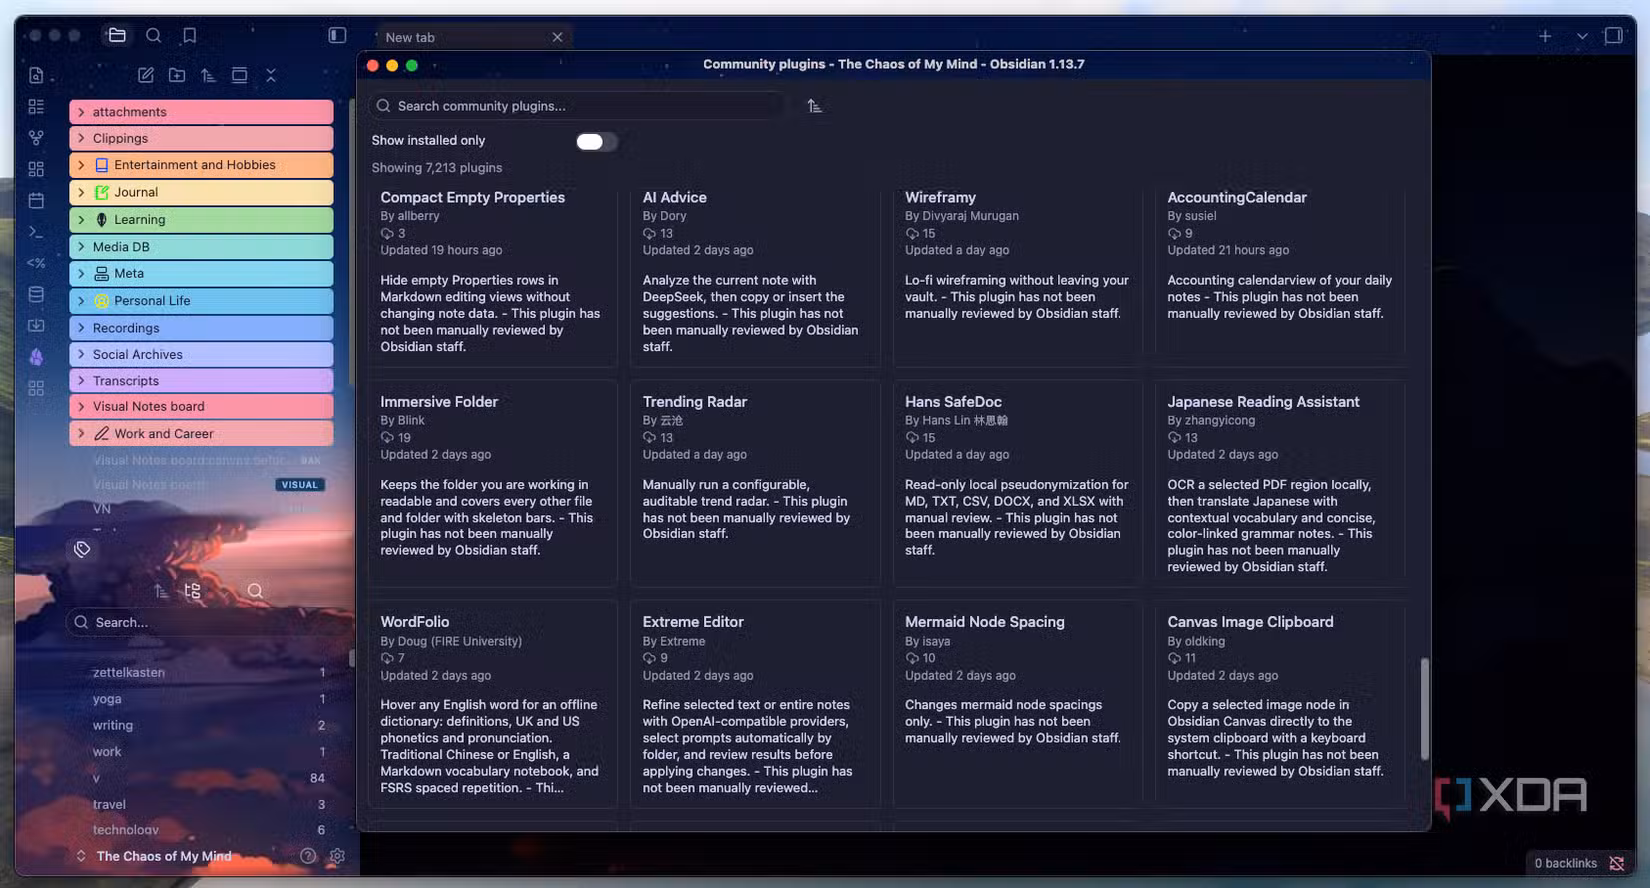Image resolution: width=1650 pixels, height=888 pixels.
Task: Toggle the Show installed only switch
Action: click(x=596, y=141)
